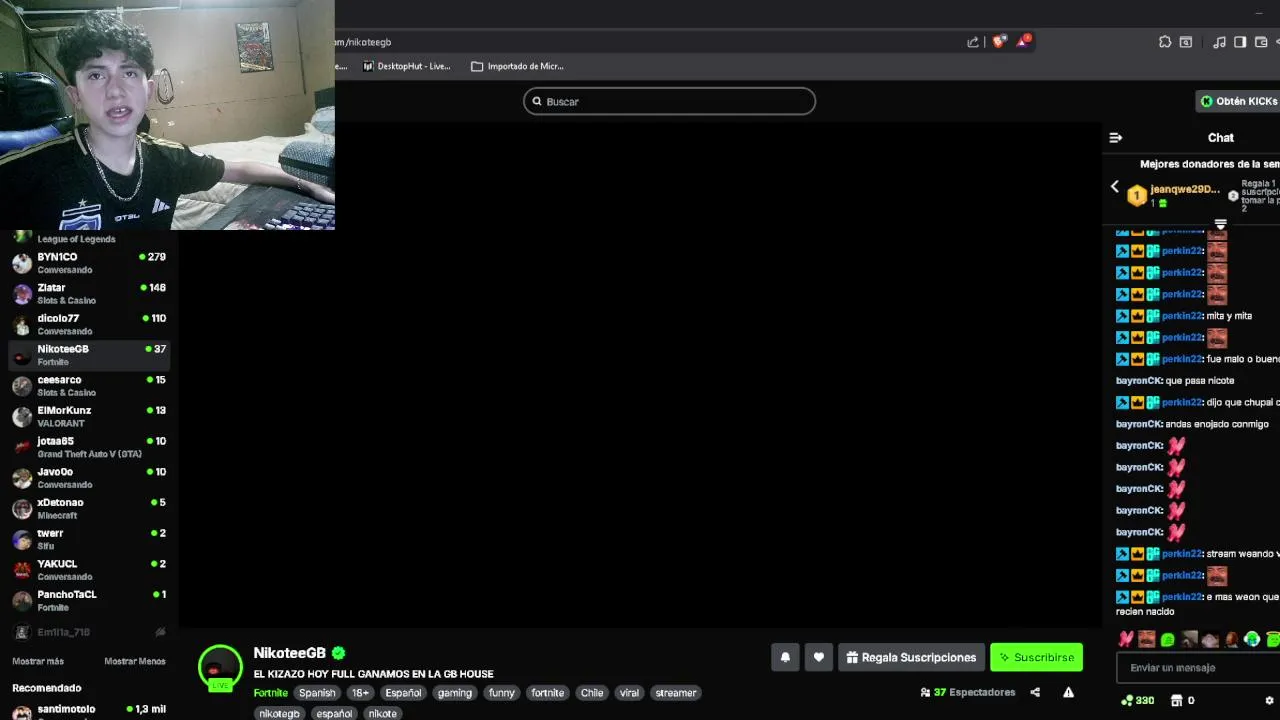Expand list with Mostrar más
The height and width of the screenshot is (720, 1280).
(x=38, y=661)
